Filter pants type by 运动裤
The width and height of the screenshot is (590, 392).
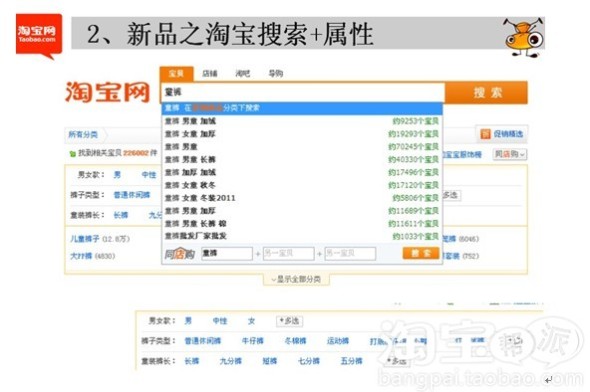(x=338, y=341)
